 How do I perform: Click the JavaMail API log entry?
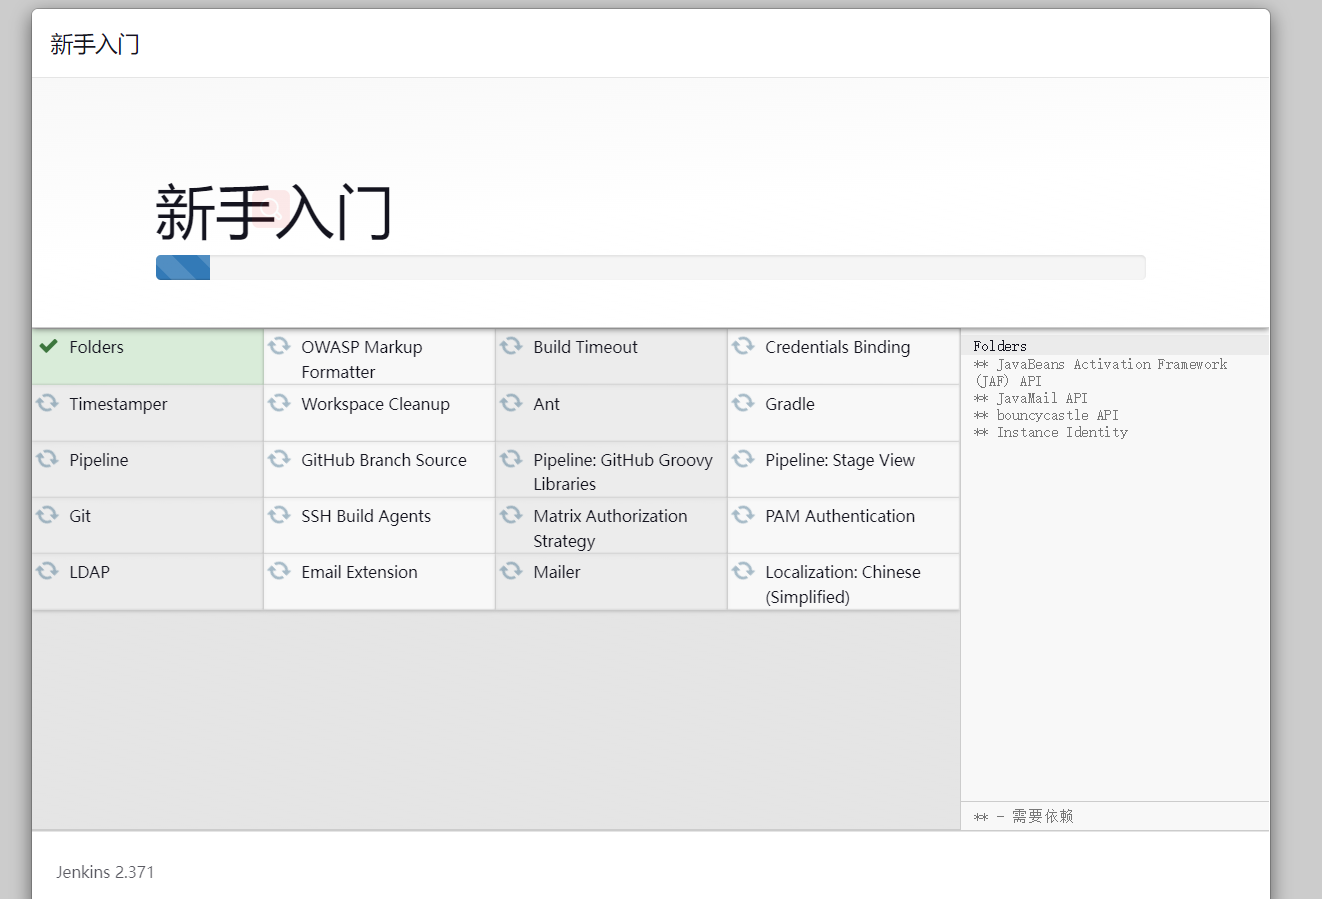click(x=1040, y=398)
